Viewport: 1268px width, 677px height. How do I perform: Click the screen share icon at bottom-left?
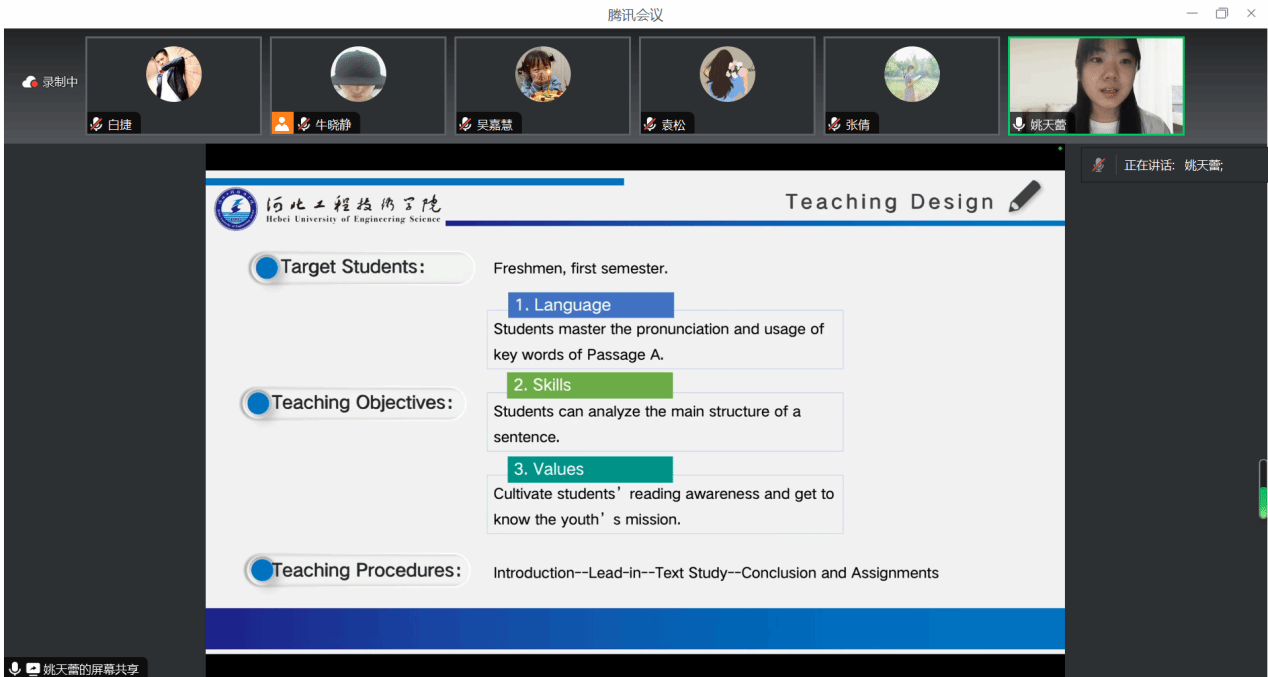33,669
